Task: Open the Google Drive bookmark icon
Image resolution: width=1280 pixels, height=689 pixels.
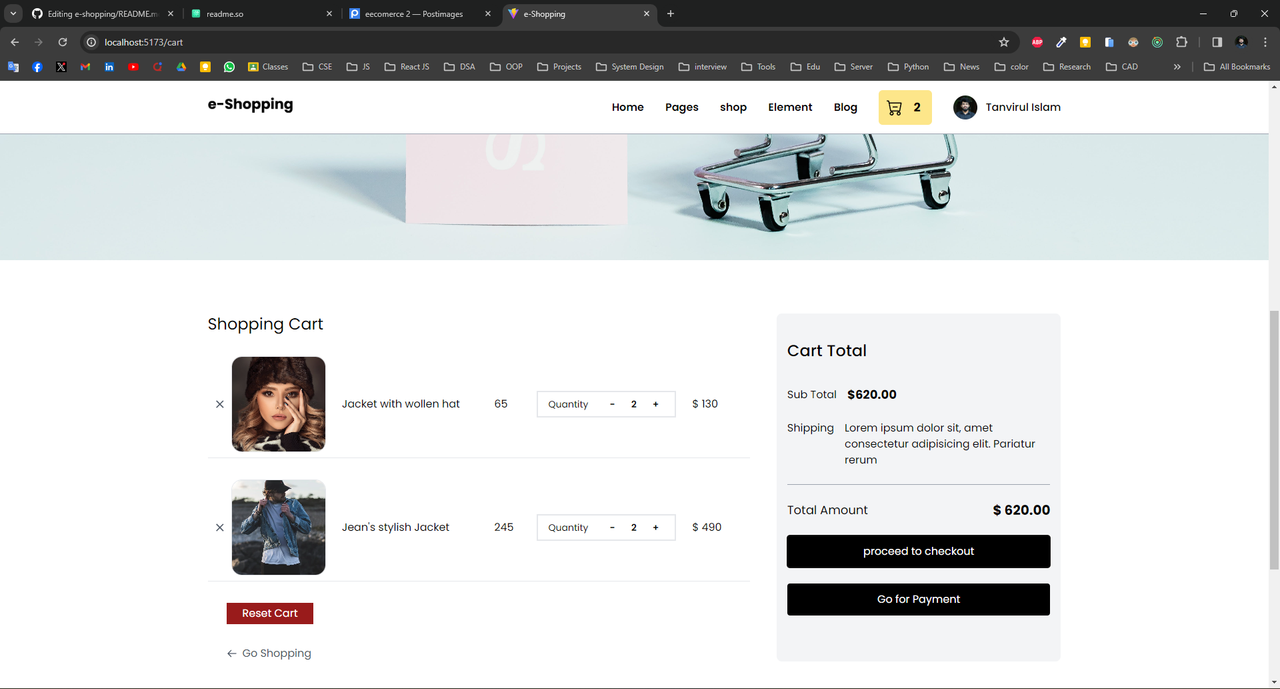Action: click(x=181, y=67)
